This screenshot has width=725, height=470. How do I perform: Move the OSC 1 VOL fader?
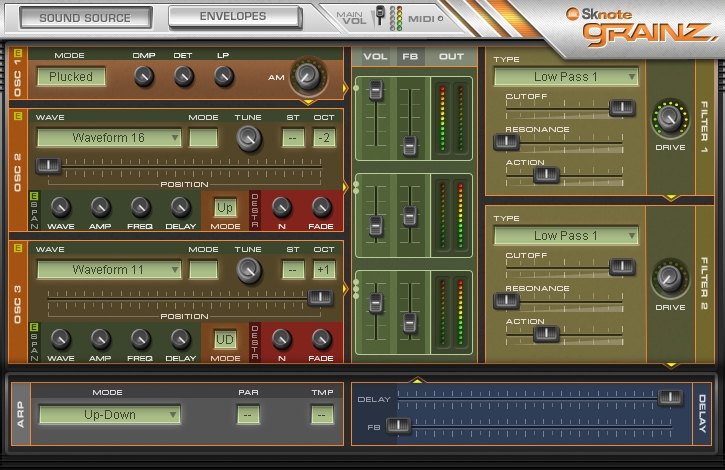(x=376, y=90)
